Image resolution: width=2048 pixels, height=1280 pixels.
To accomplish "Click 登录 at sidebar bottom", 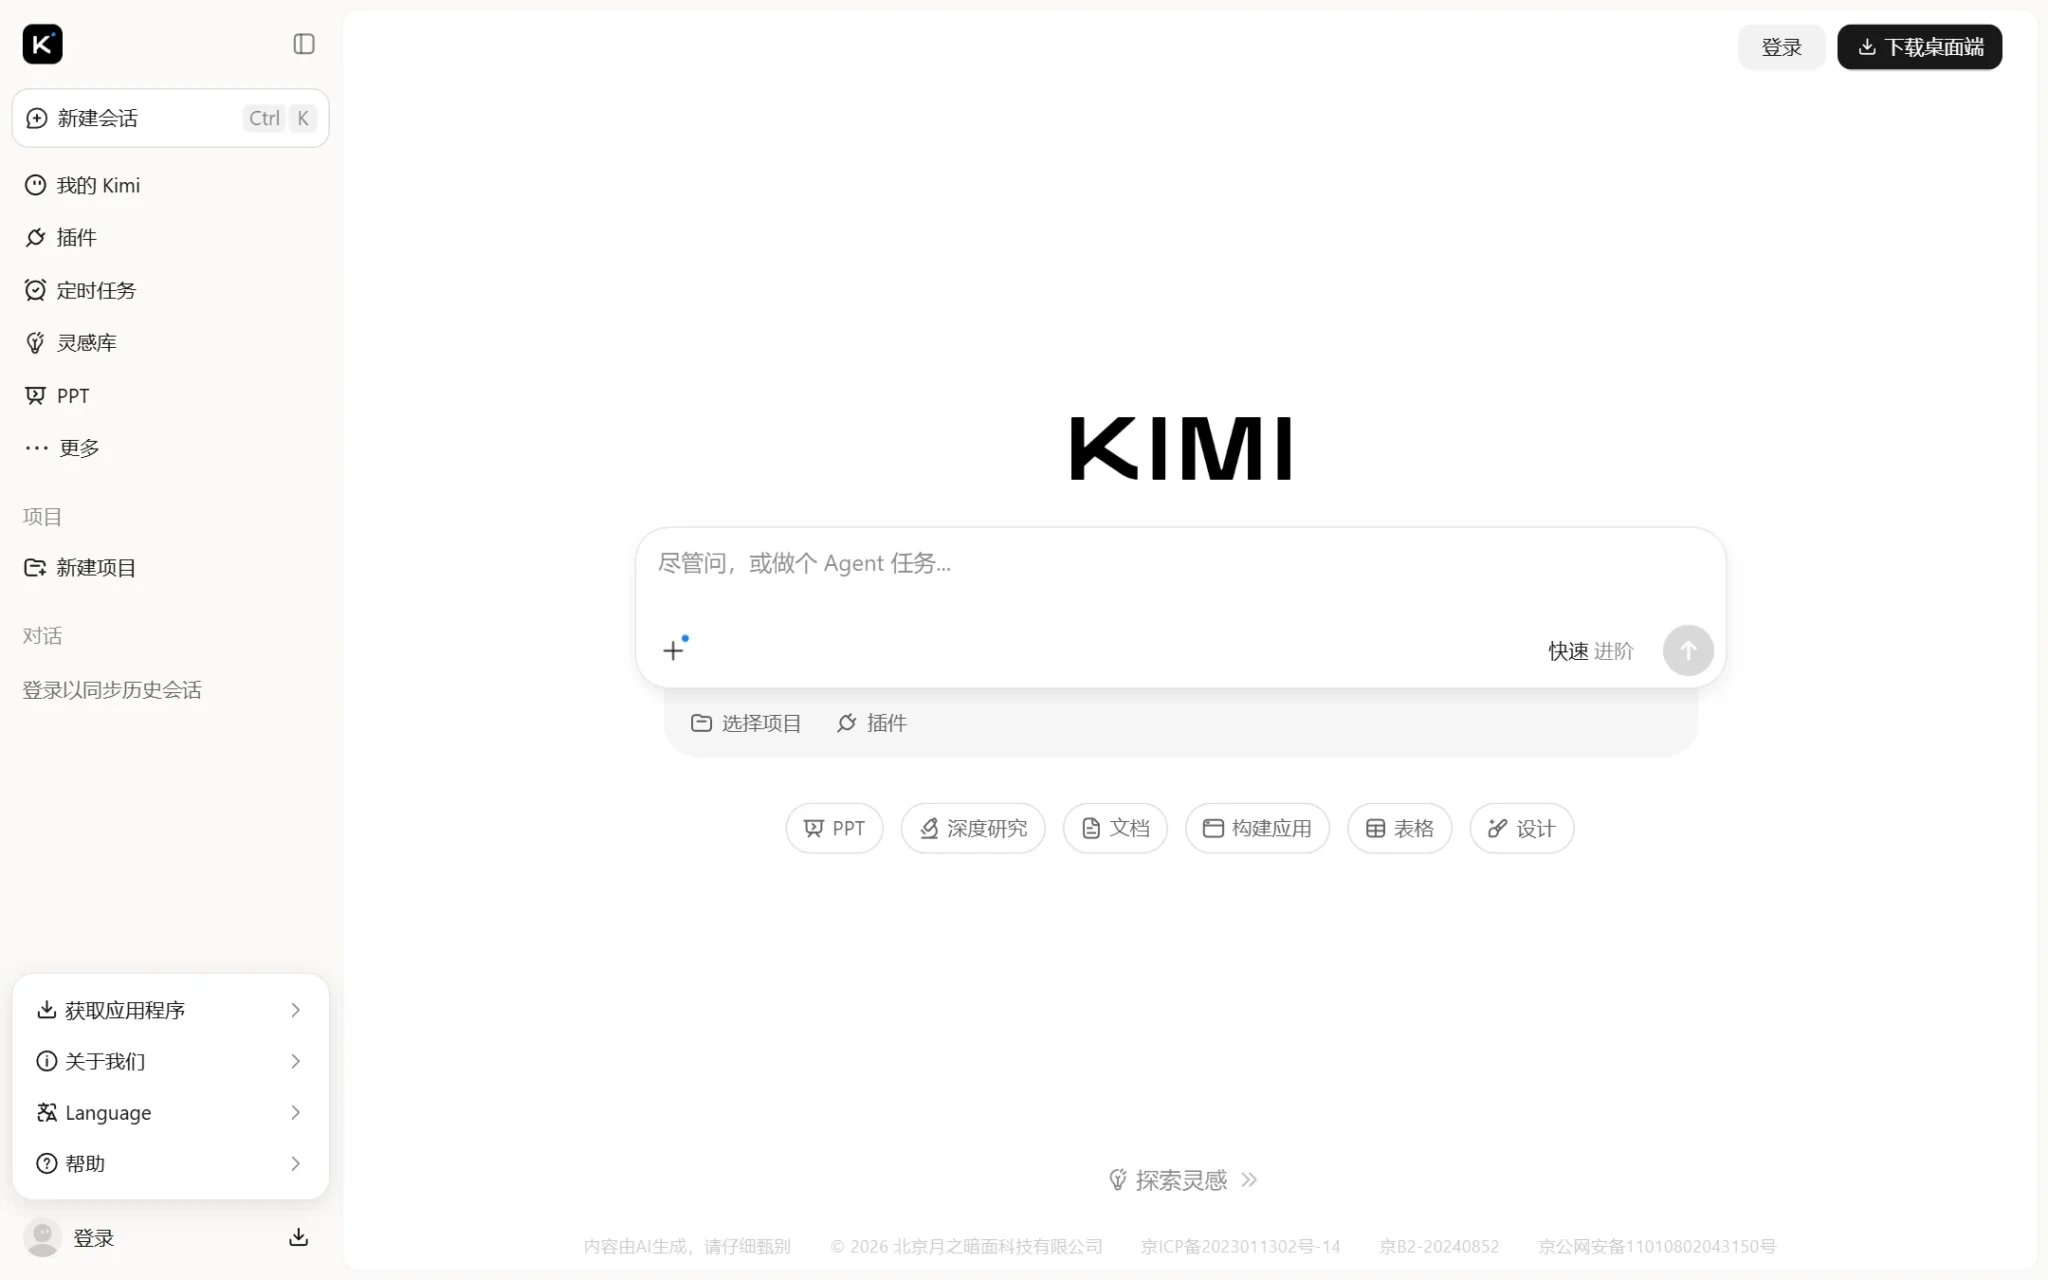I will pyautogui.click(x=94, y=1238).
